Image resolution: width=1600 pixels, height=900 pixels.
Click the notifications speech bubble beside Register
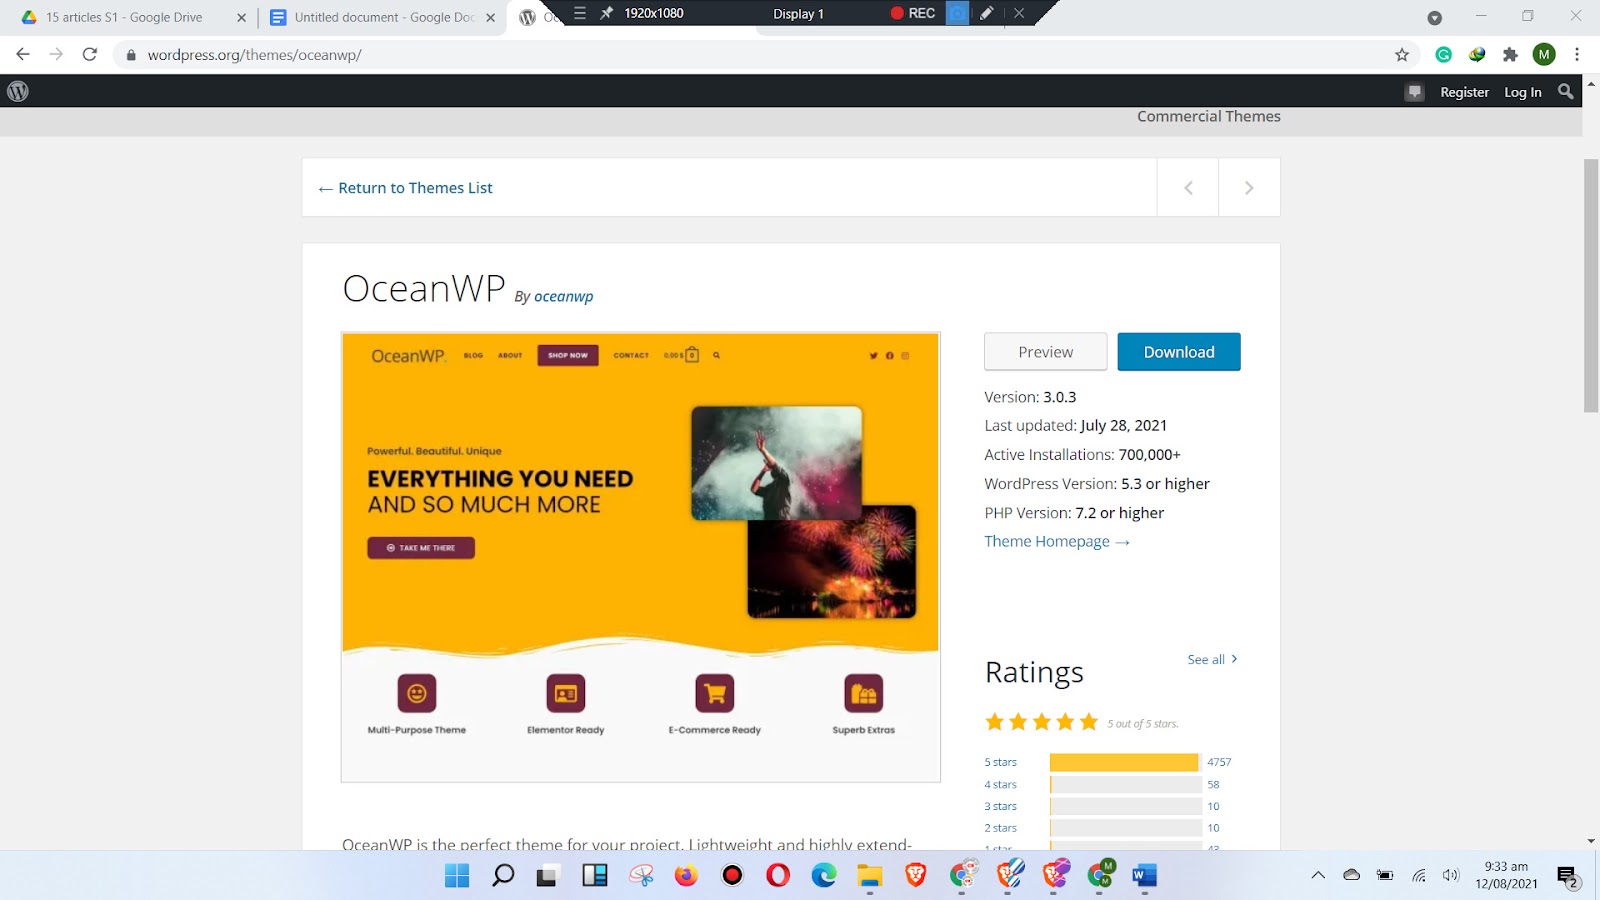point(1414,92)
